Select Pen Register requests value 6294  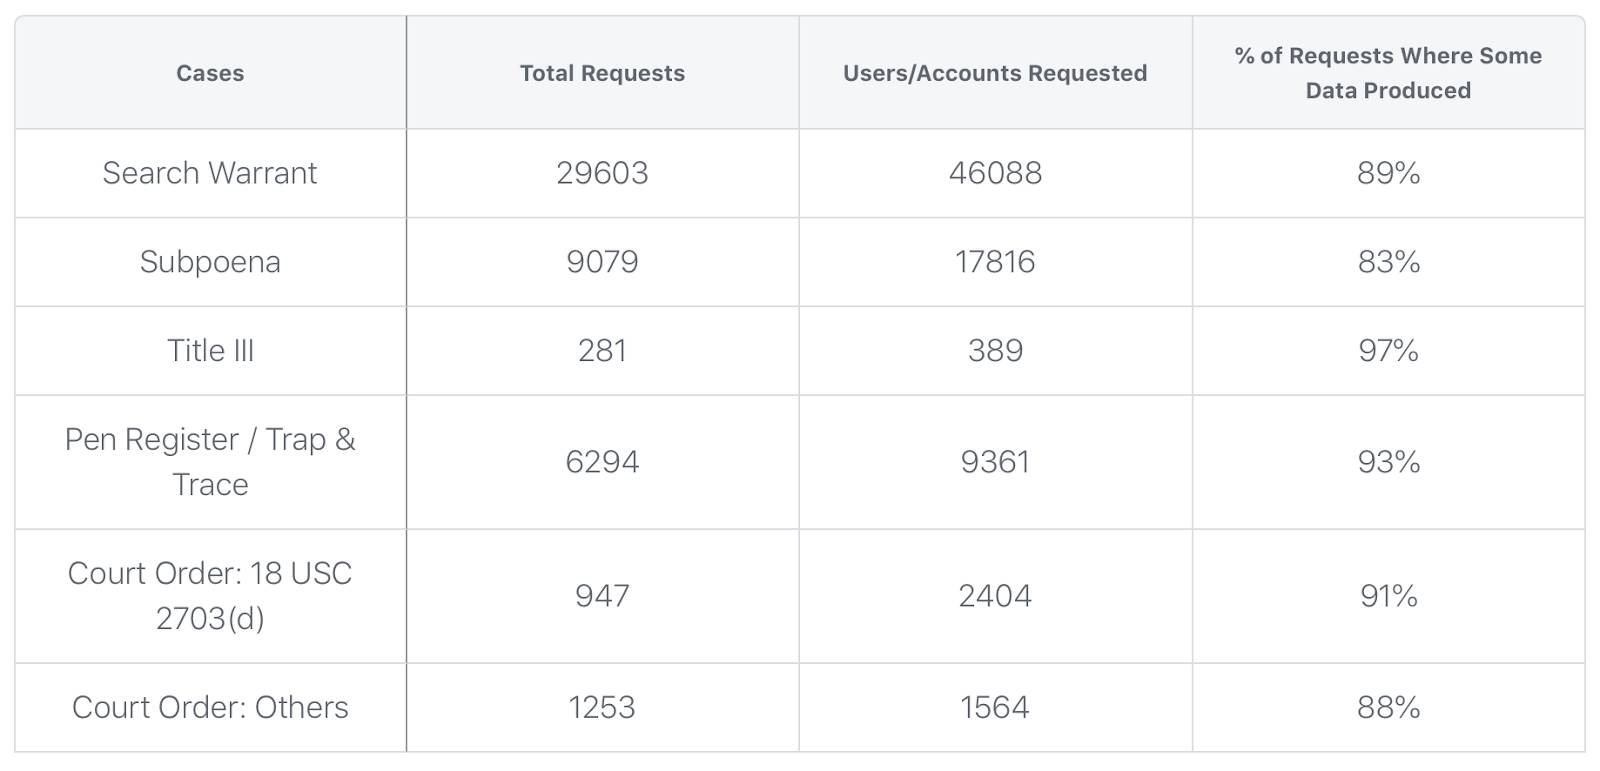(x=602, y=462)
